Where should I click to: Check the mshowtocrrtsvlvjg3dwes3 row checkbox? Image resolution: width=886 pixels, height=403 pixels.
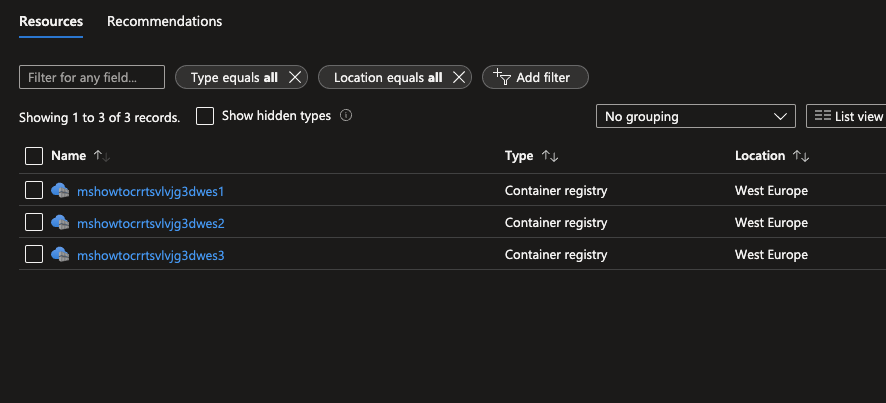pos(34,254)
